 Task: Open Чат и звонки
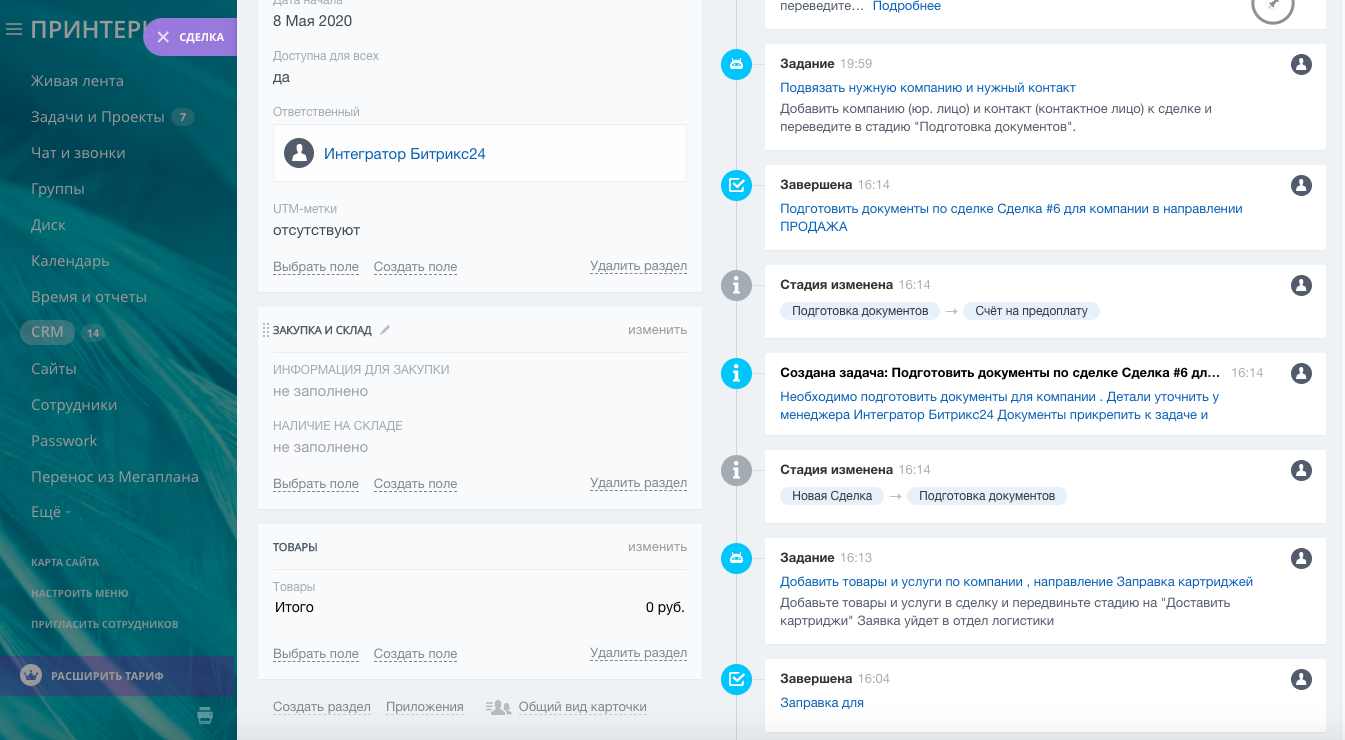78,153
